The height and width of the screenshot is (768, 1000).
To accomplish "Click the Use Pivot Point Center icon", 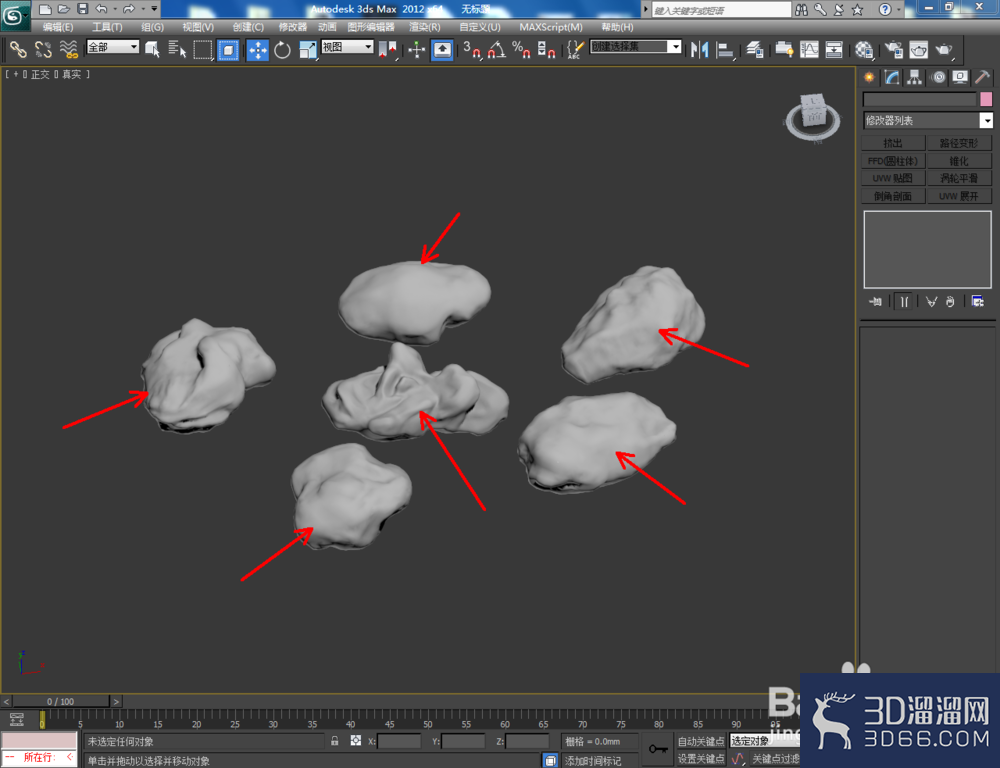I will 387,50.
